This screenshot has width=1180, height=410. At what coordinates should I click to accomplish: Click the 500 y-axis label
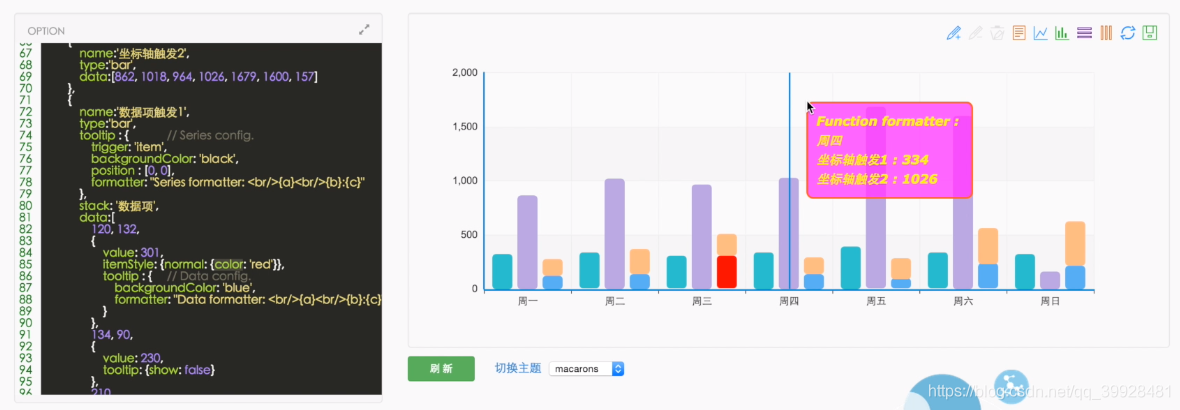[x=469, y=235]
